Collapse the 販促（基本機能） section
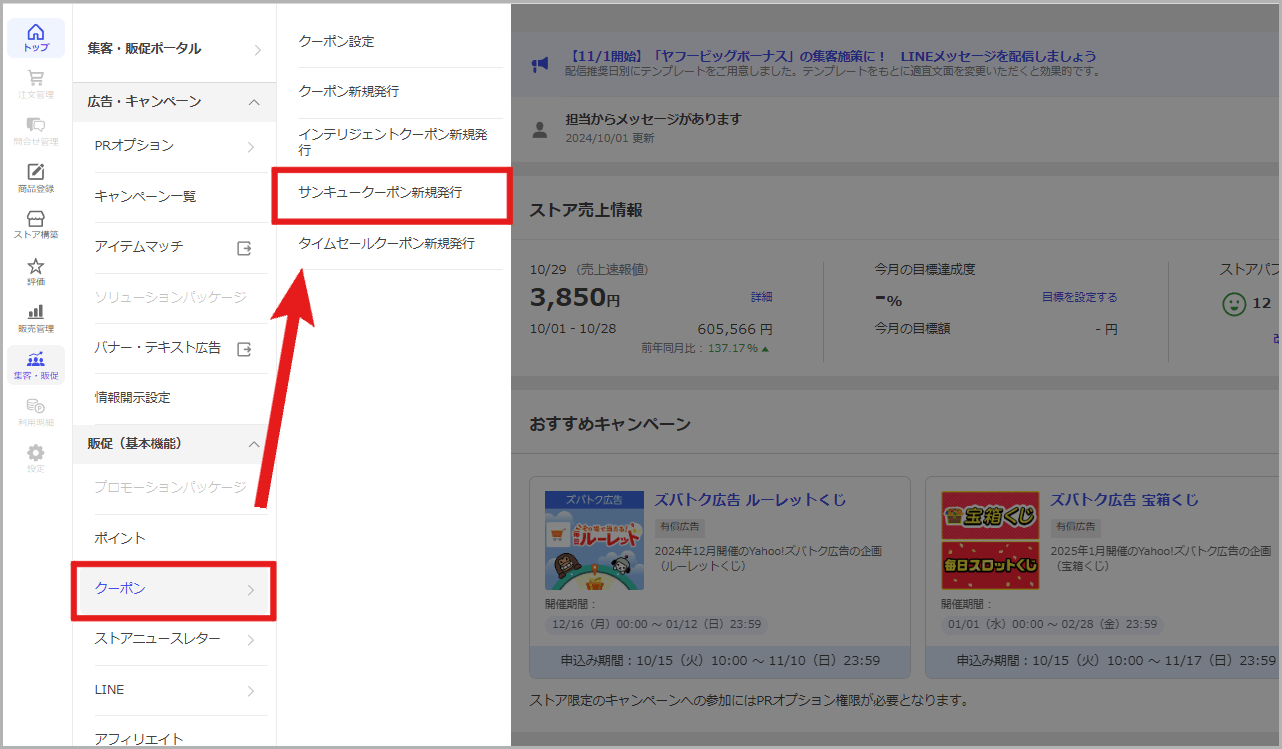The image size is (1282, 749). pyautogui.click(x=254, y=444)
